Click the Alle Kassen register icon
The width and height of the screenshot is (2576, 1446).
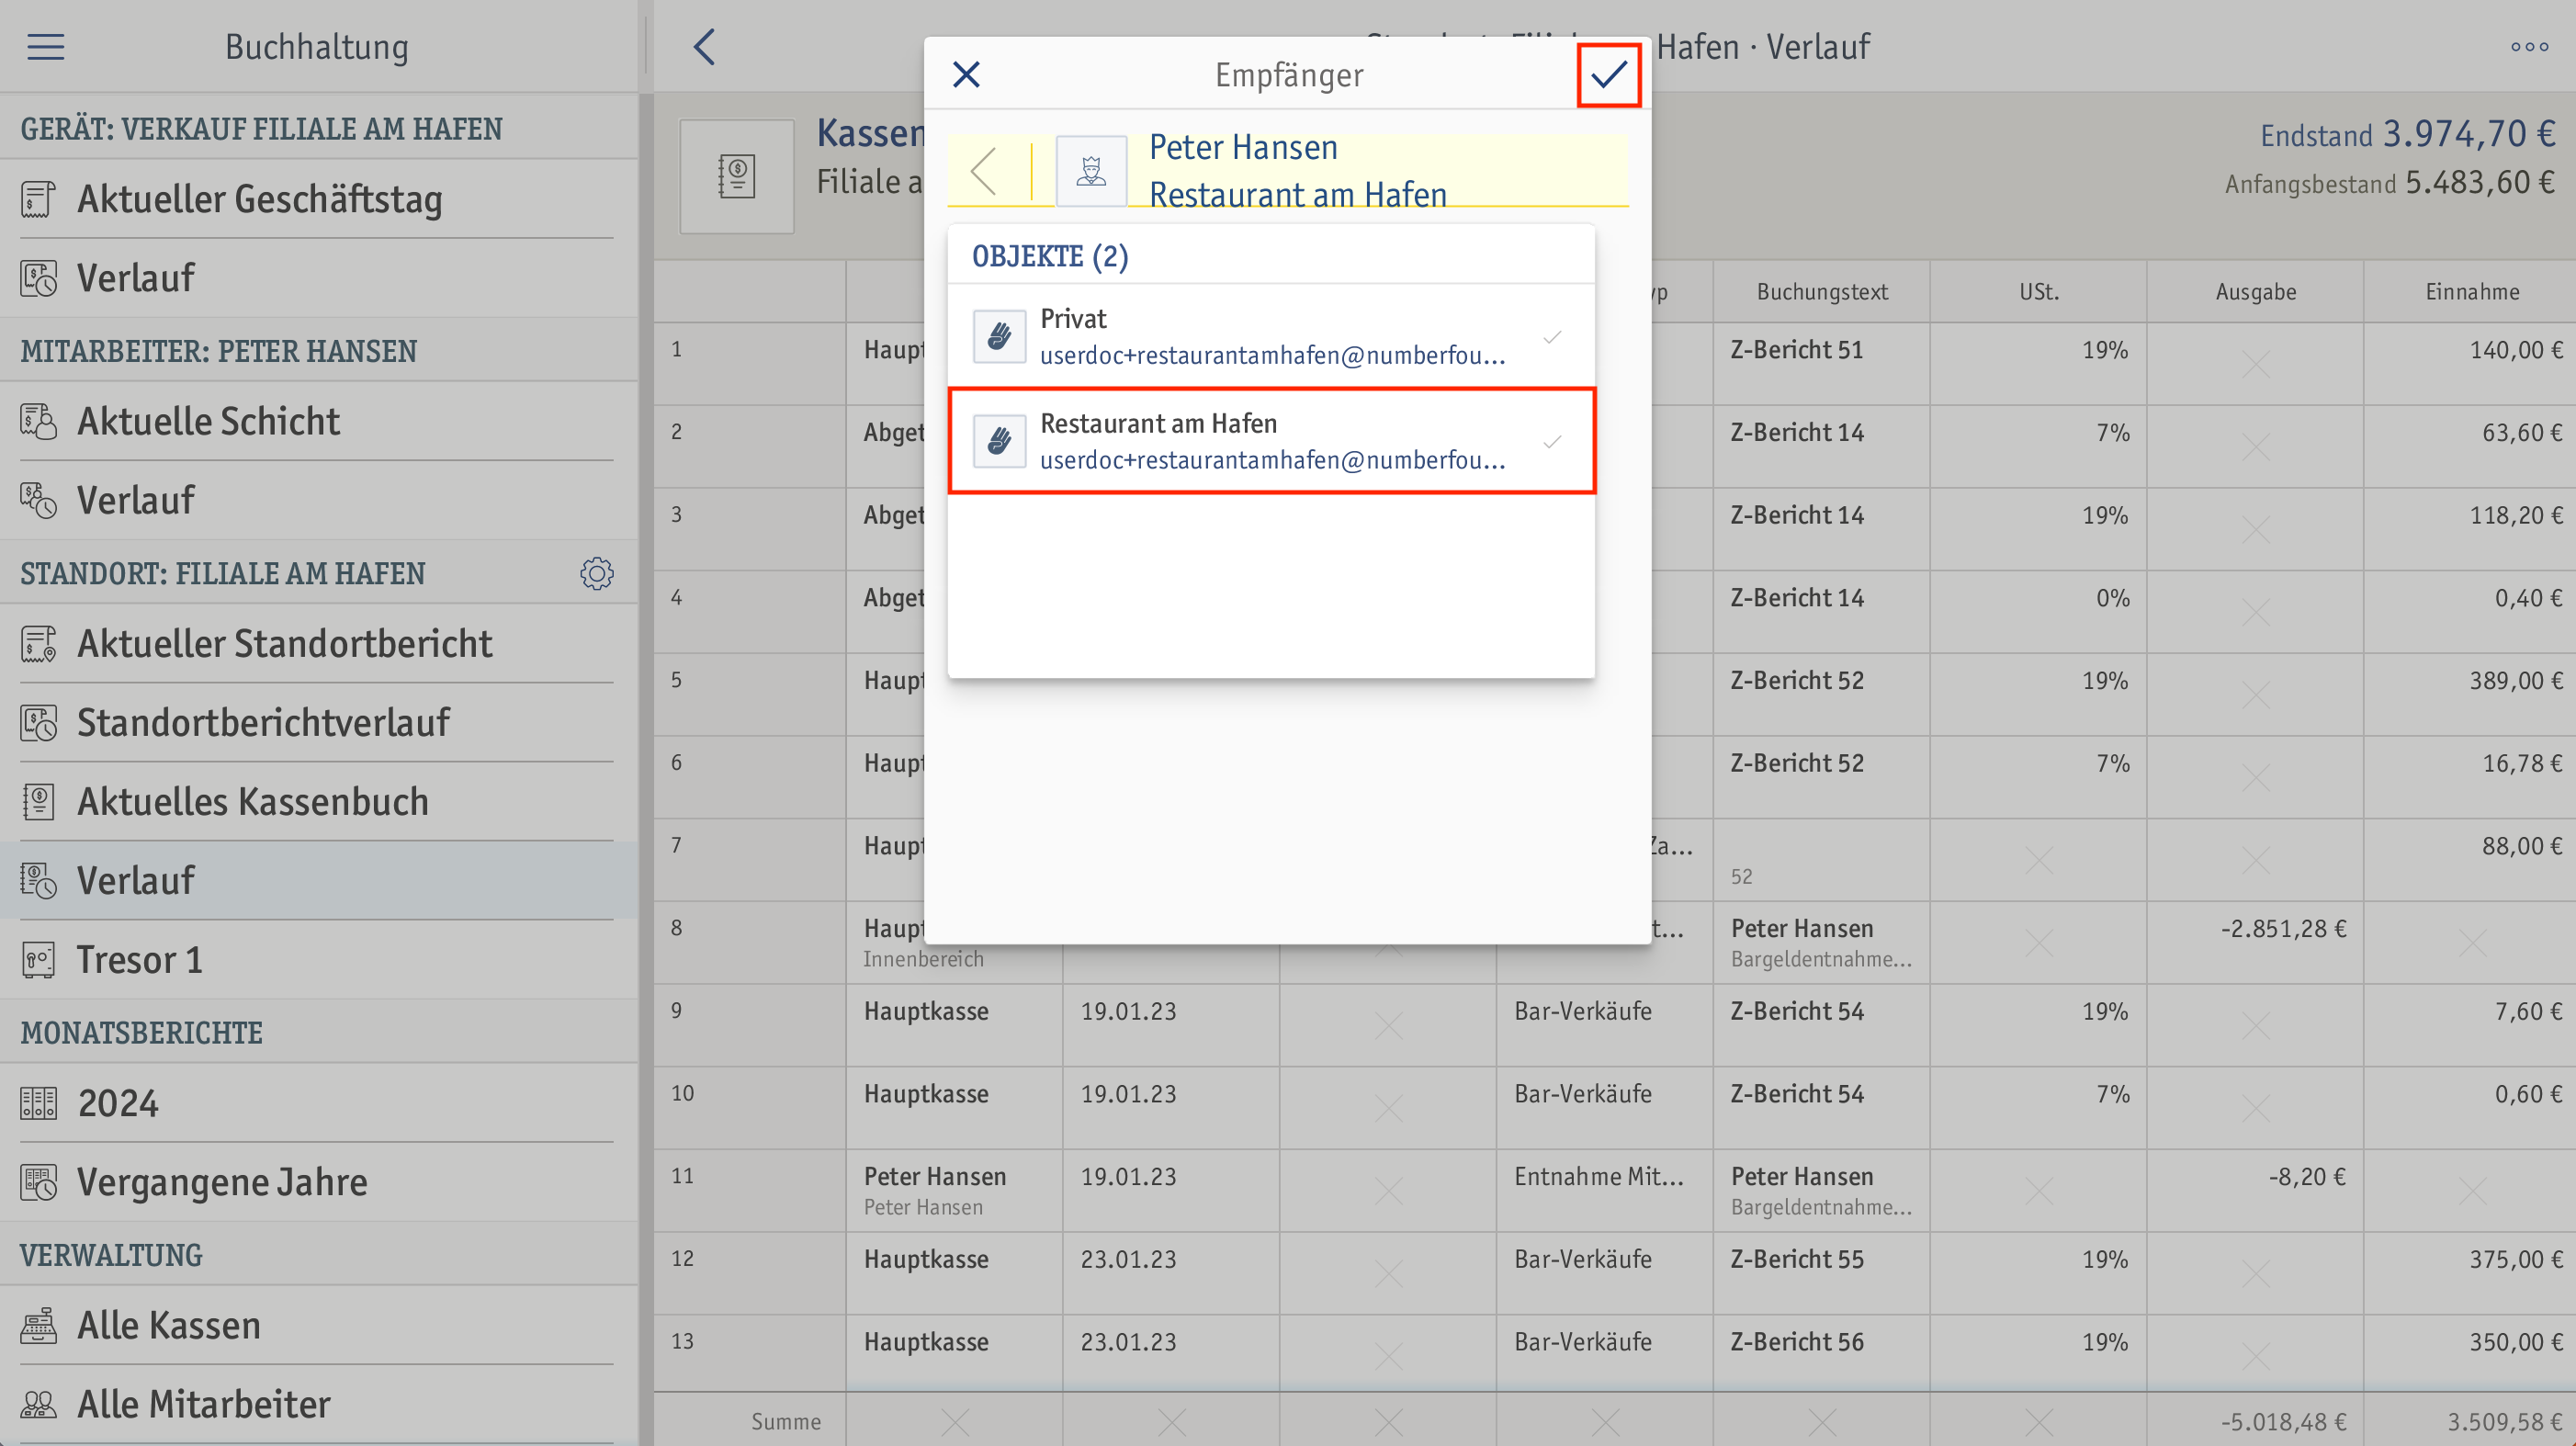[x=38, y=1326]
